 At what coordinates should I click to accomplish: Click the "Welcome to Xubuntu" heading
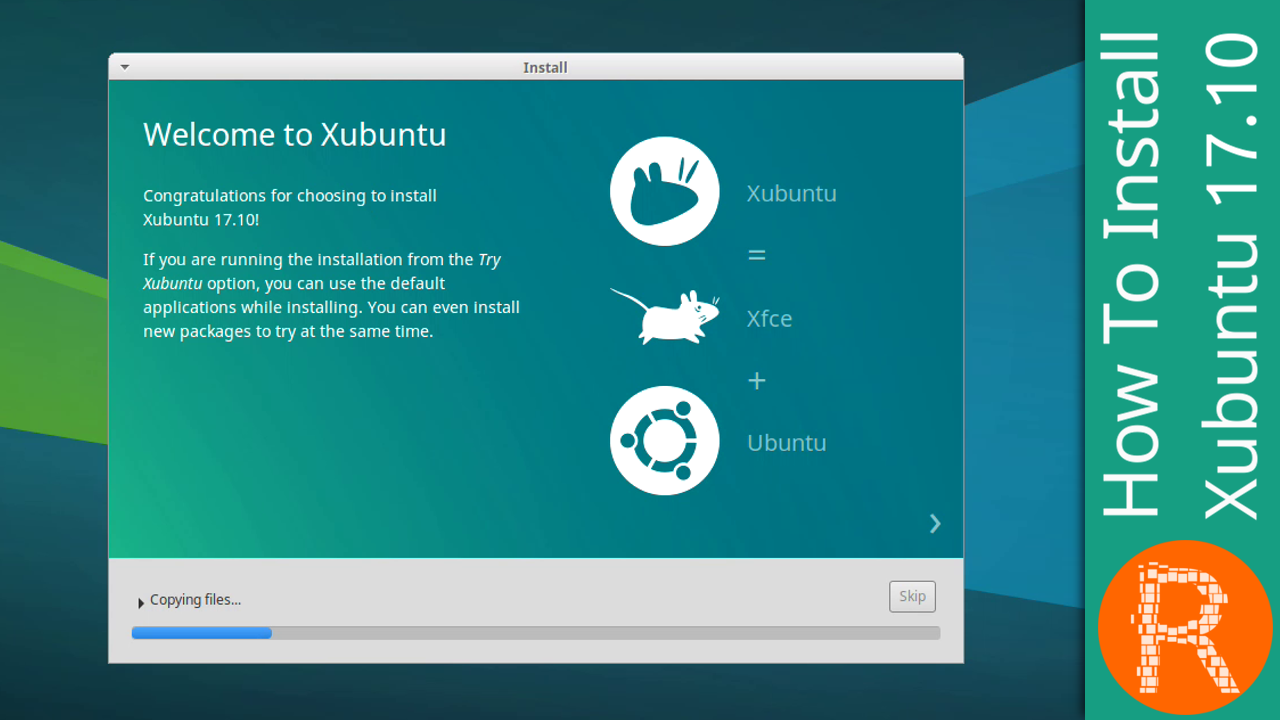pos(295,134)
